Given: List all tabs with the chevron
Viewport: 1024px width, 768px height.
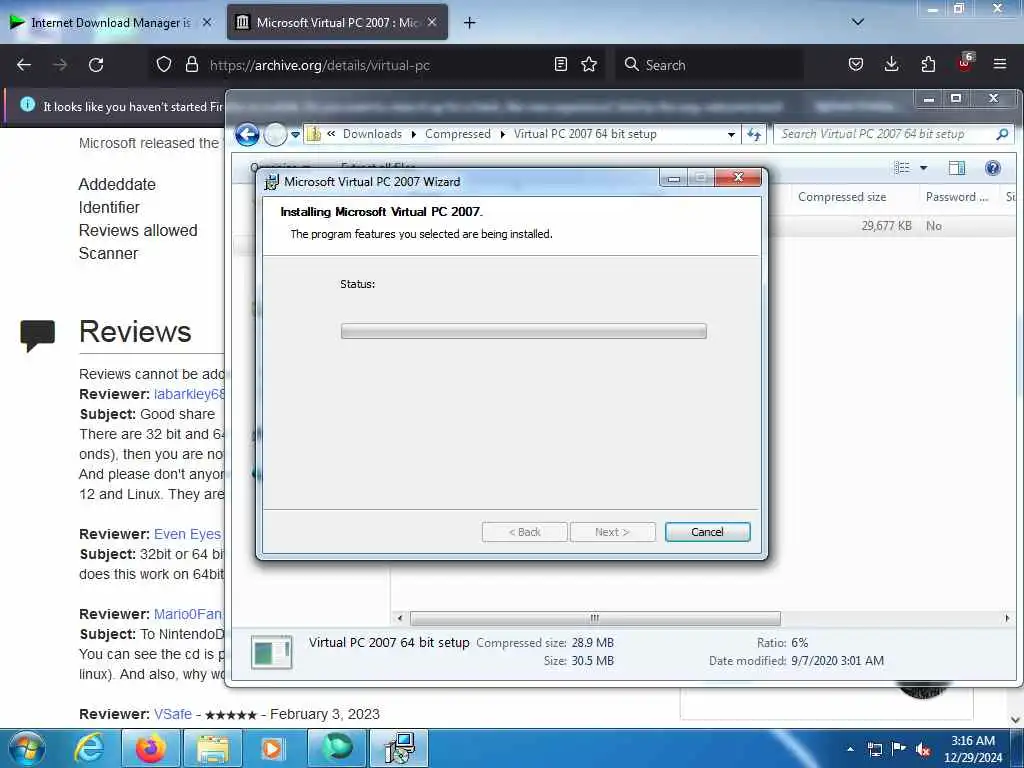Looking at the screenshot, I should (858, 22).
